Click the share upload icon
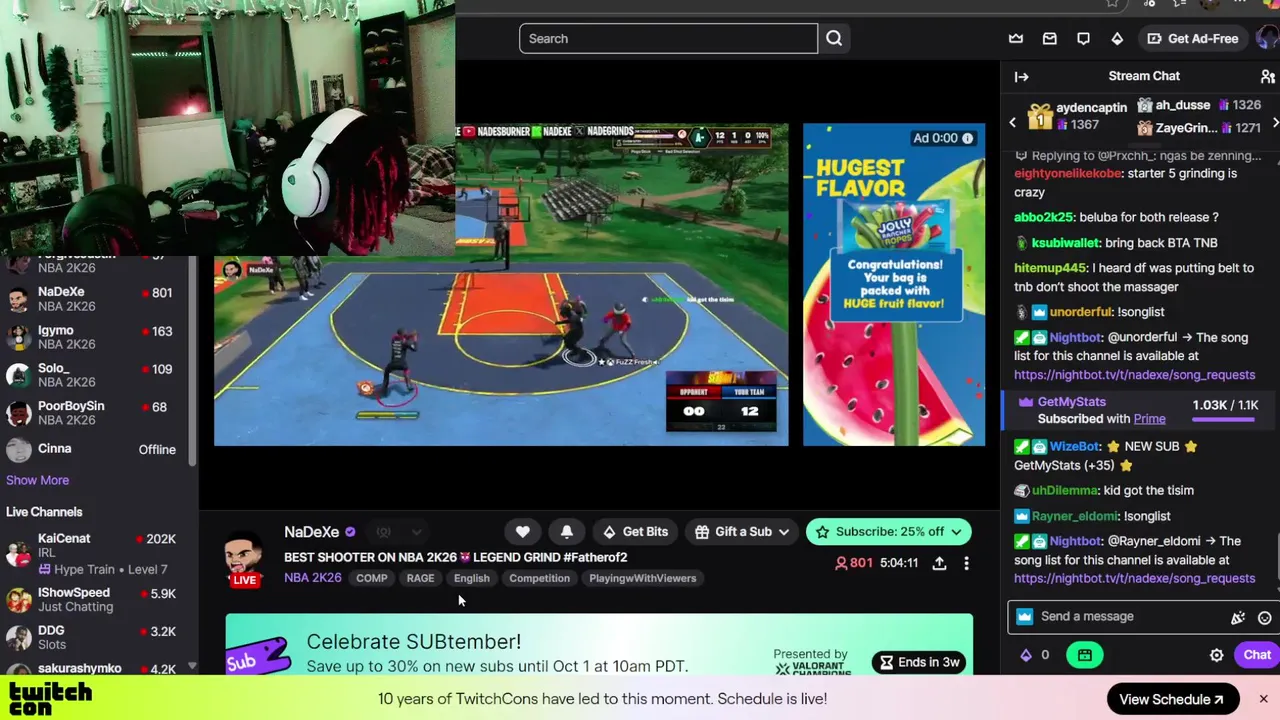This screenshot has height=720, width=1280. (939, 564)
